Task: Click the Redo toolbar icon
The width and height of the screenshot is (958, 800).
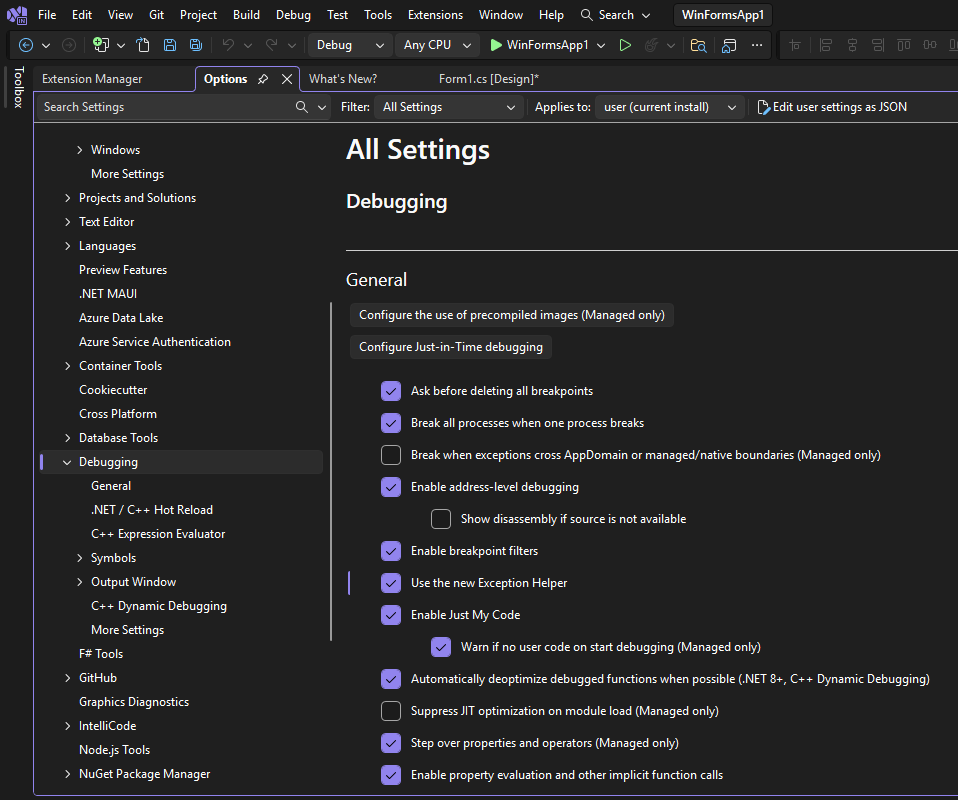Action: (272, 45)
